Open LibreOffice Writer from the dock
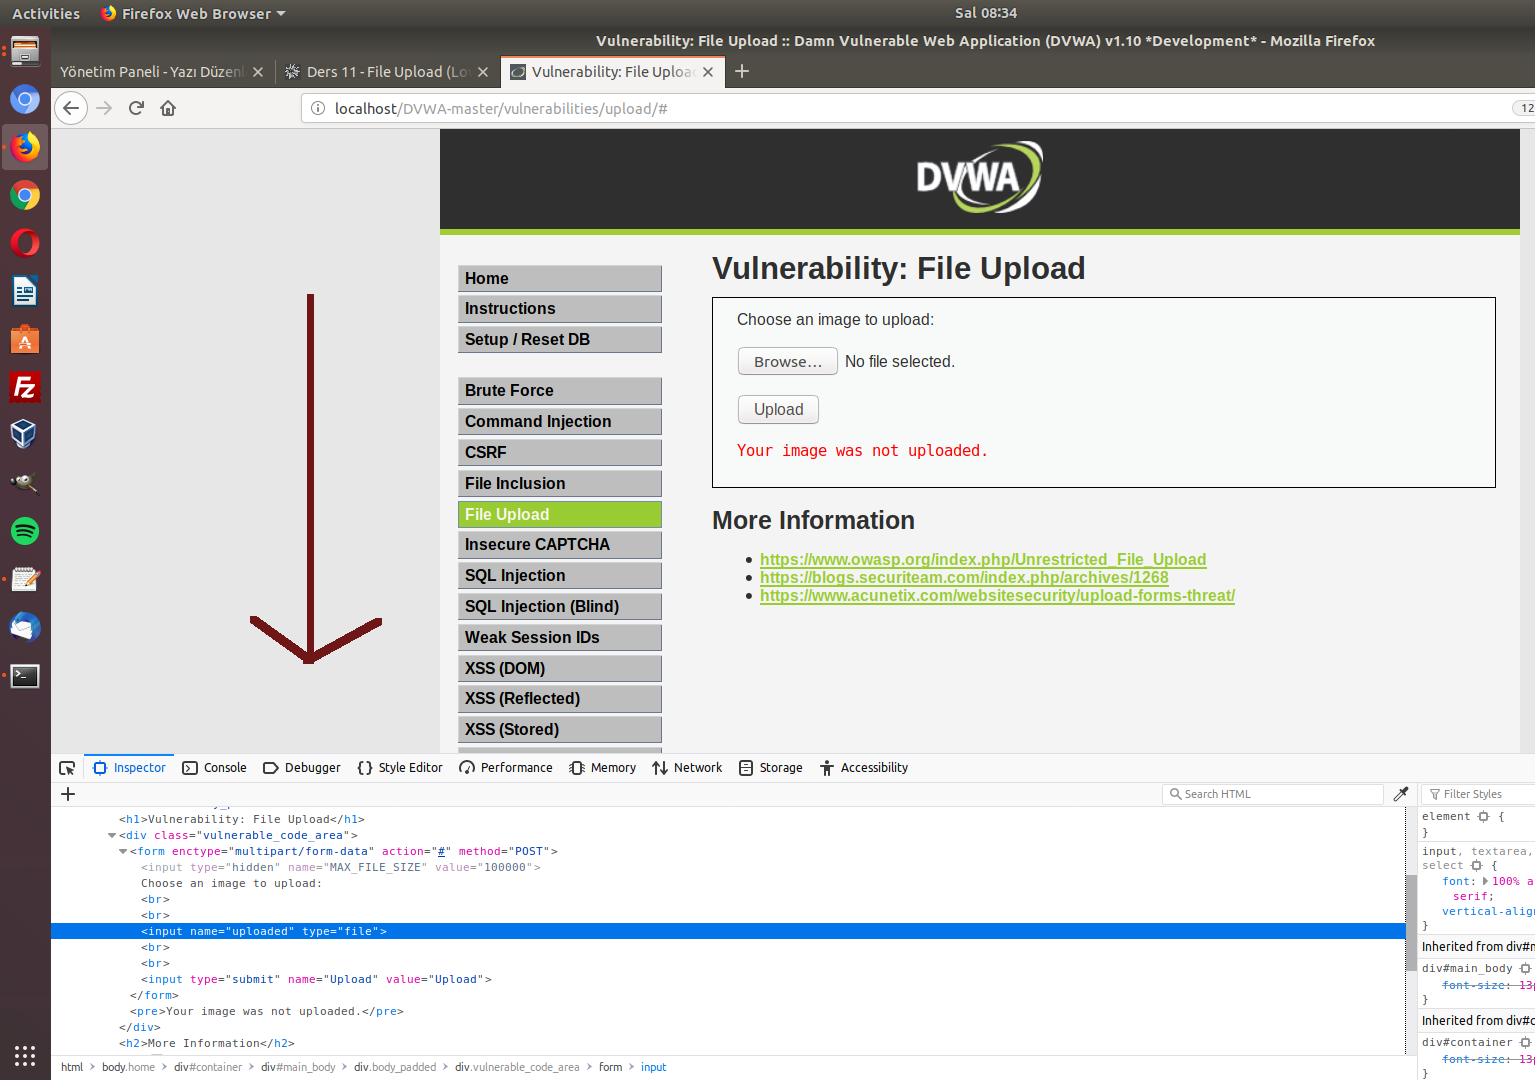This screenshot has width=1535, height=1080. coord(25,291)
